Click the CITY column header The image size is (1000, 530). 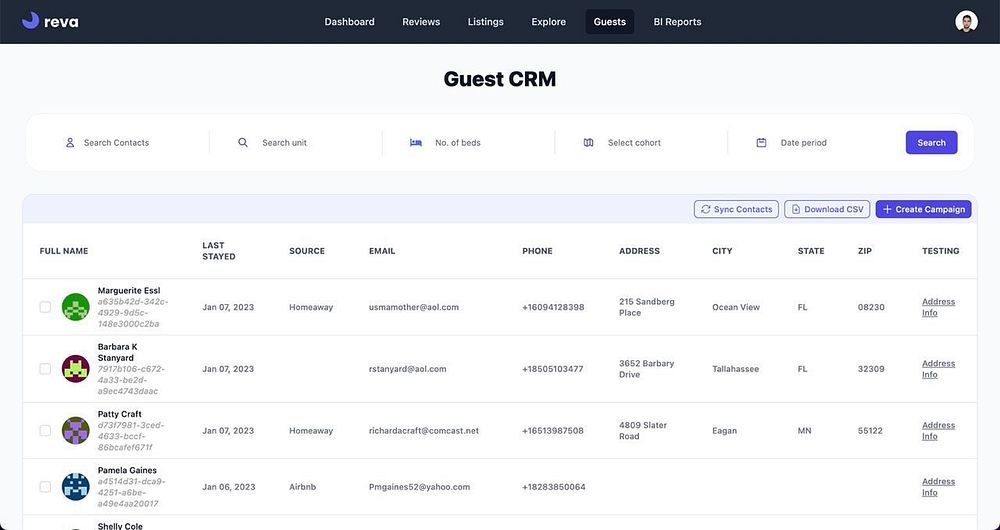click(x=722, y=251)
